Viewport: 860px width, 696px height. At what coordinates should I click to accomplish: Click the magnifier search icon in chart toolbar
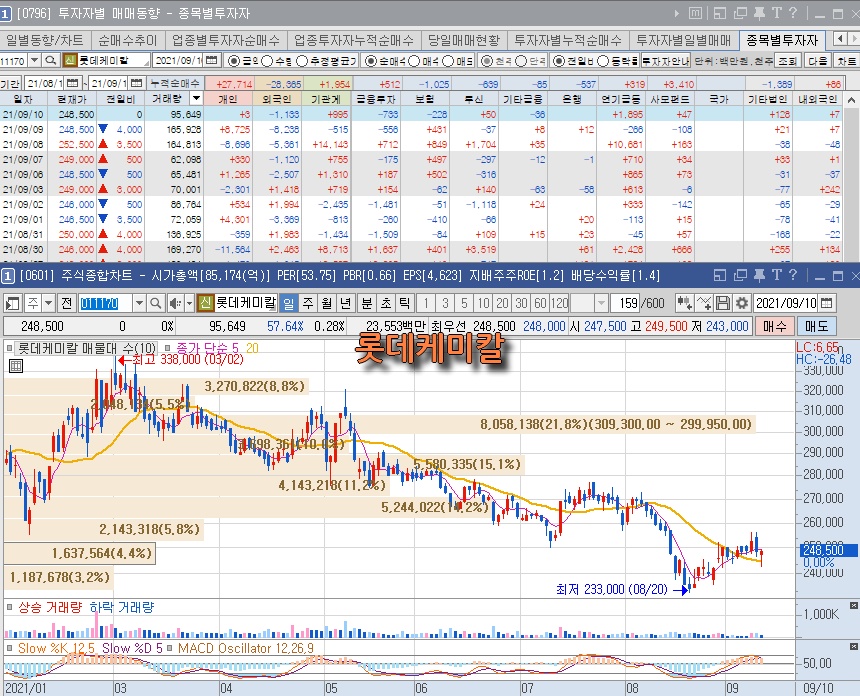(x=156, y=303)
